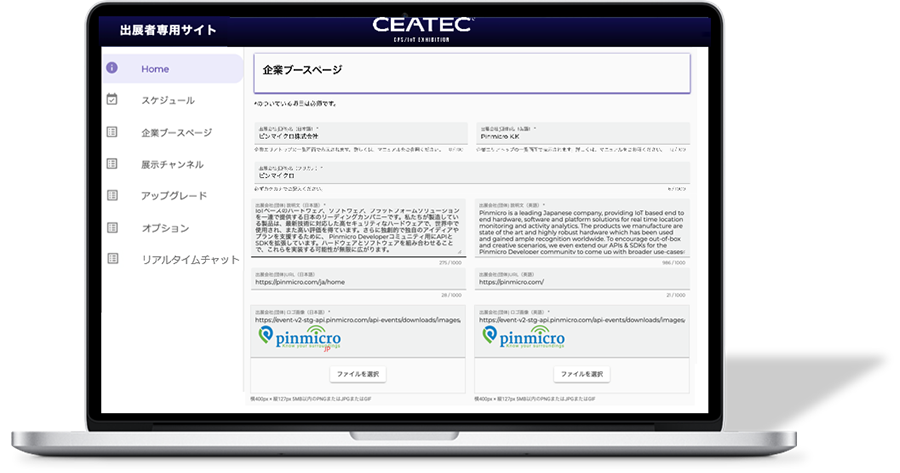Click the list icon beside アップグレード
This screenshot has width=900, height=473.
(x=112, y=195)
